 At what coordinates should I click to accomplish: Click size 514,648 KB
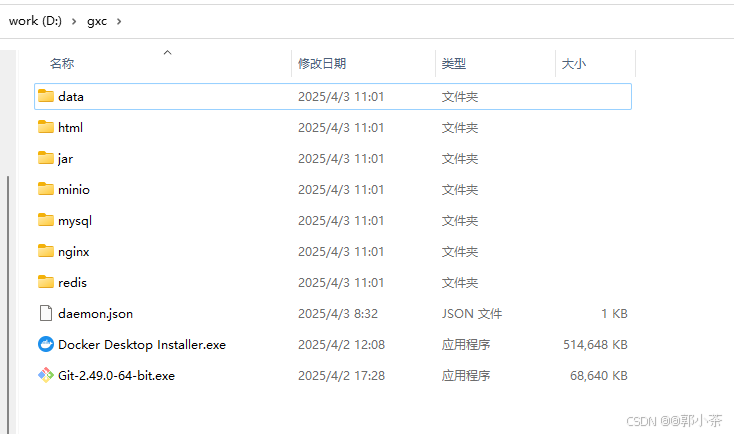(595, 345)
